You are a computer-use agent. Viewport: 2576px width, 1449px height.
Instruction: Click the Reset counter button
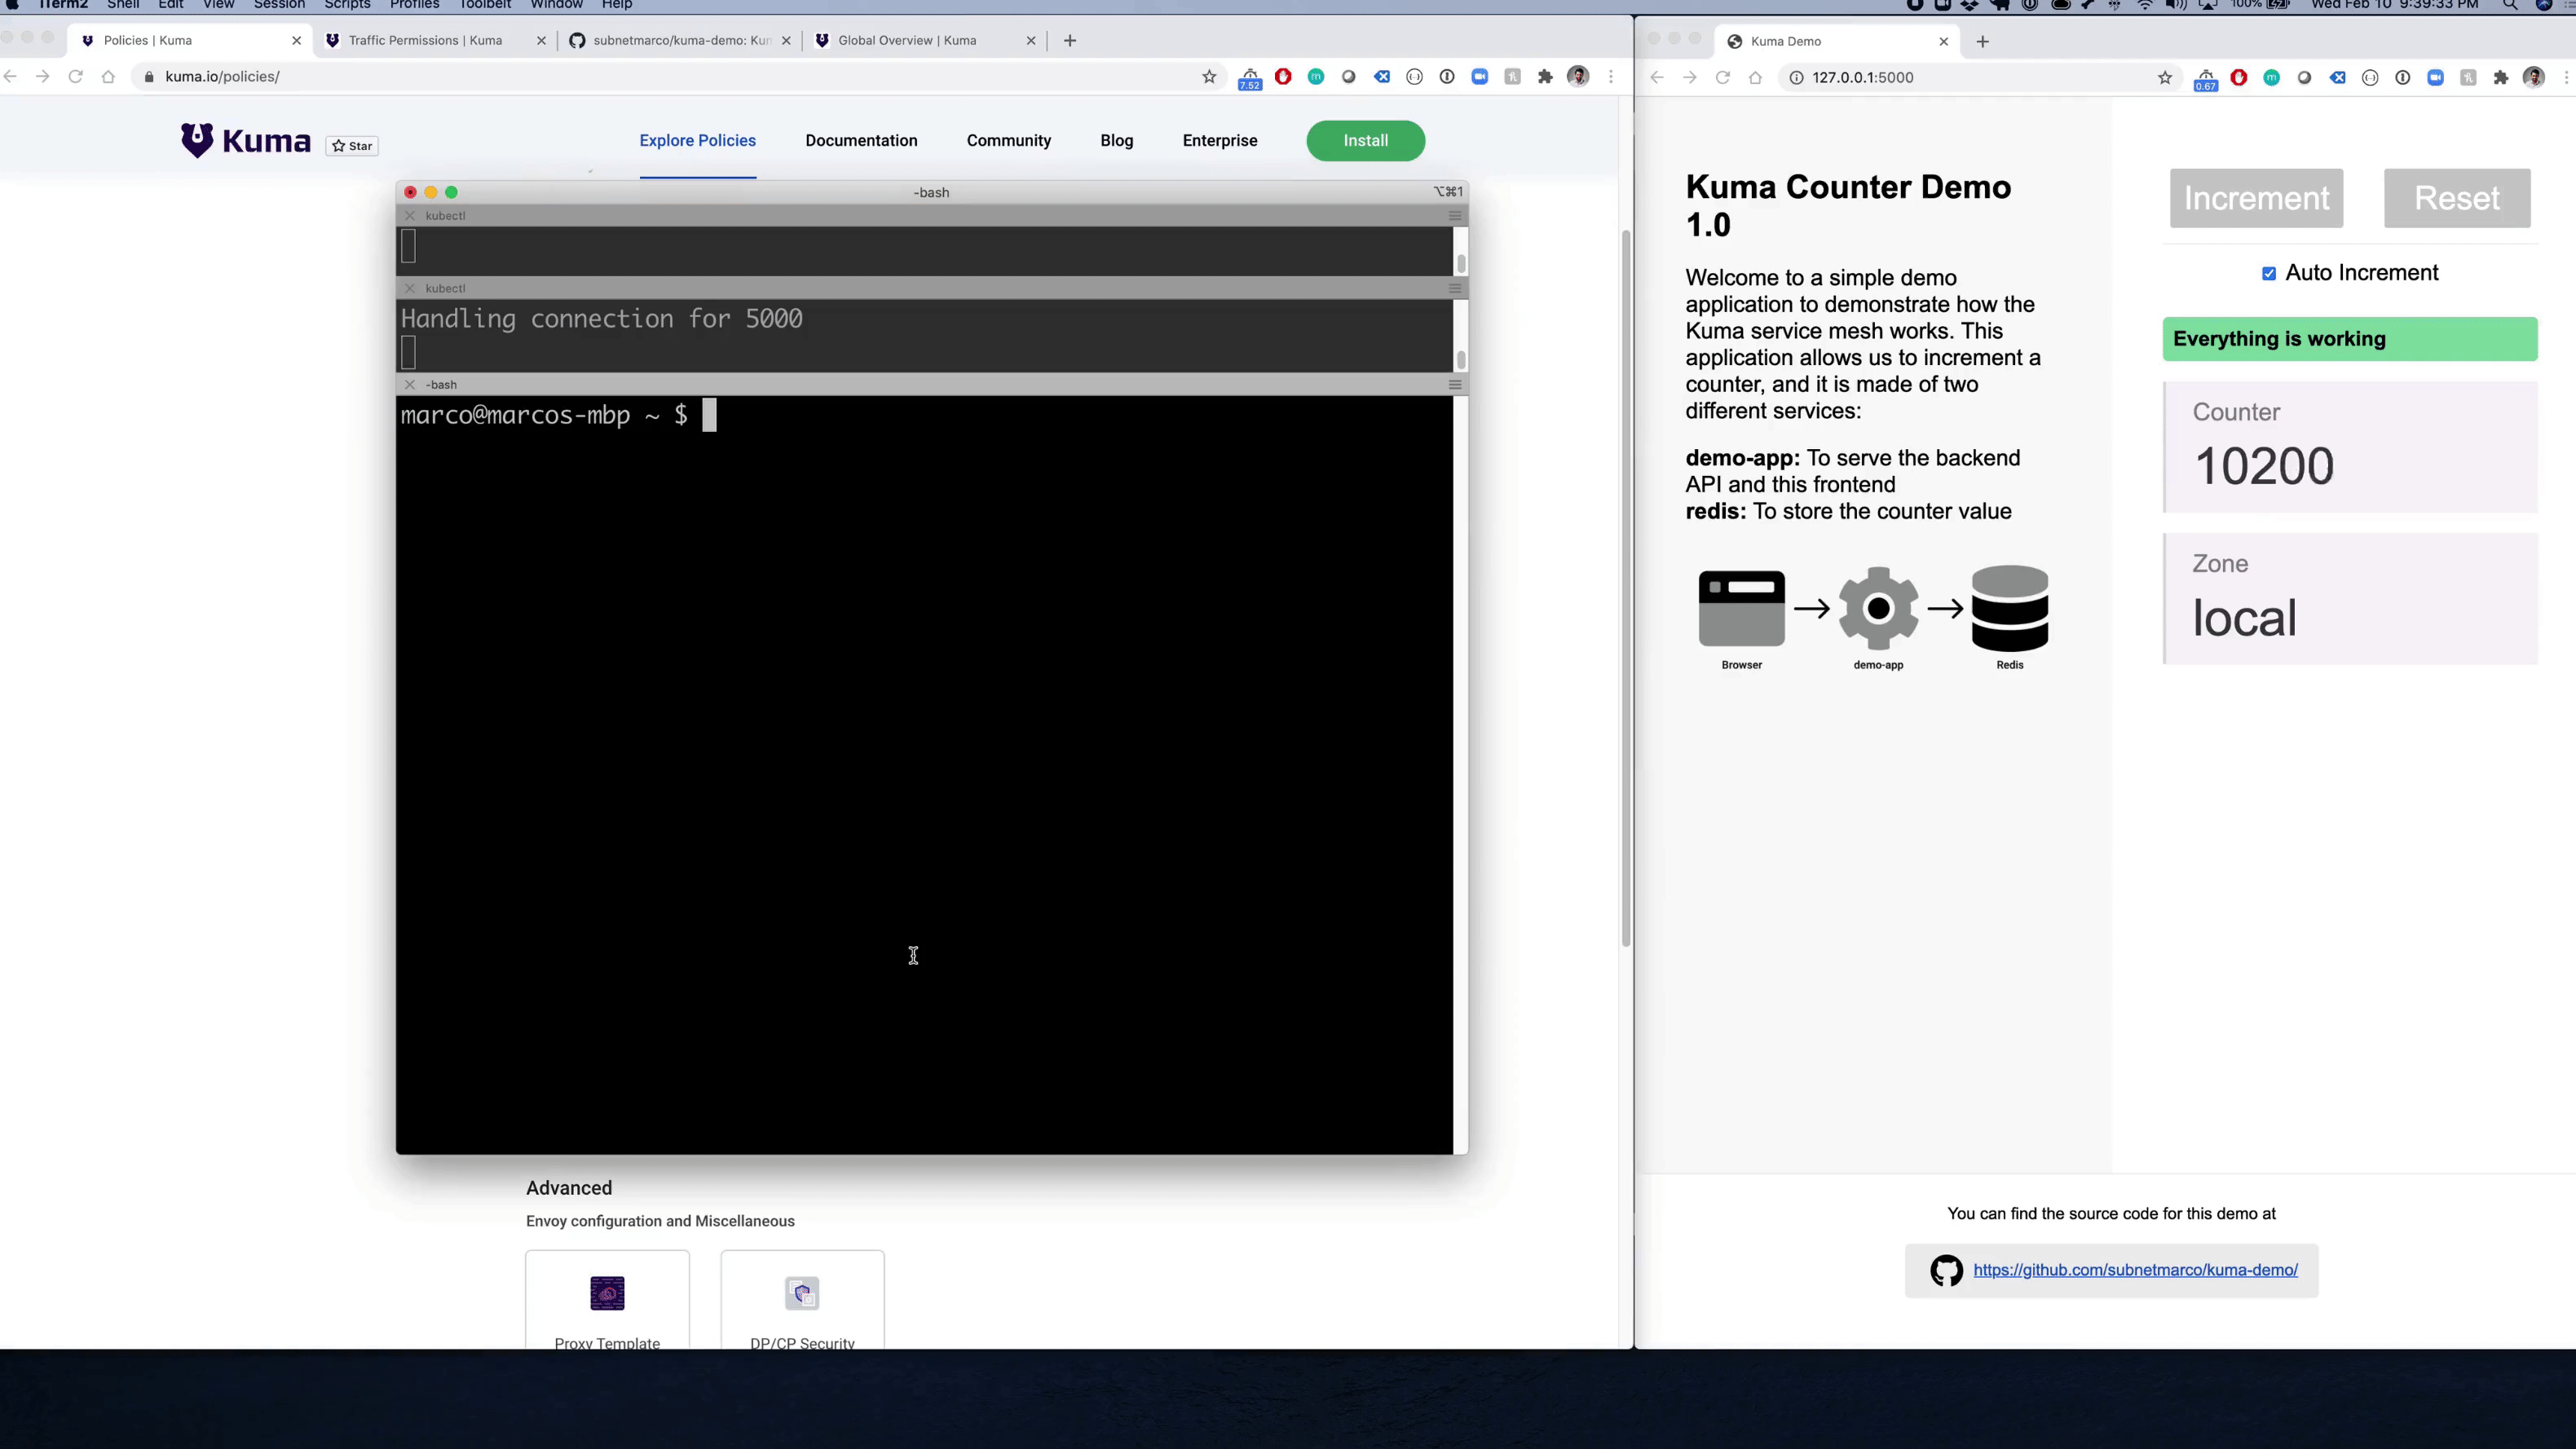[2457, 198]
